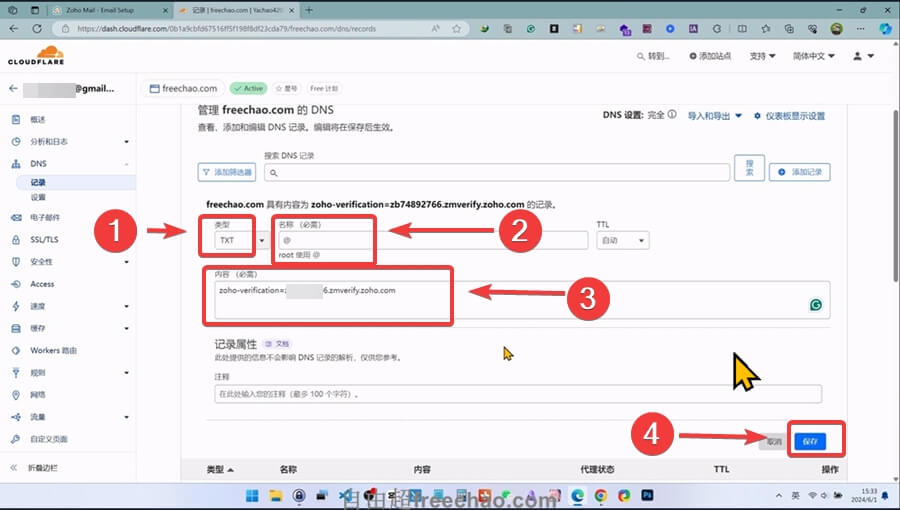The width and height of the screenshot is (900, 510).
Task: Open the 支持 dropdown
Action: tap(762, 56)
